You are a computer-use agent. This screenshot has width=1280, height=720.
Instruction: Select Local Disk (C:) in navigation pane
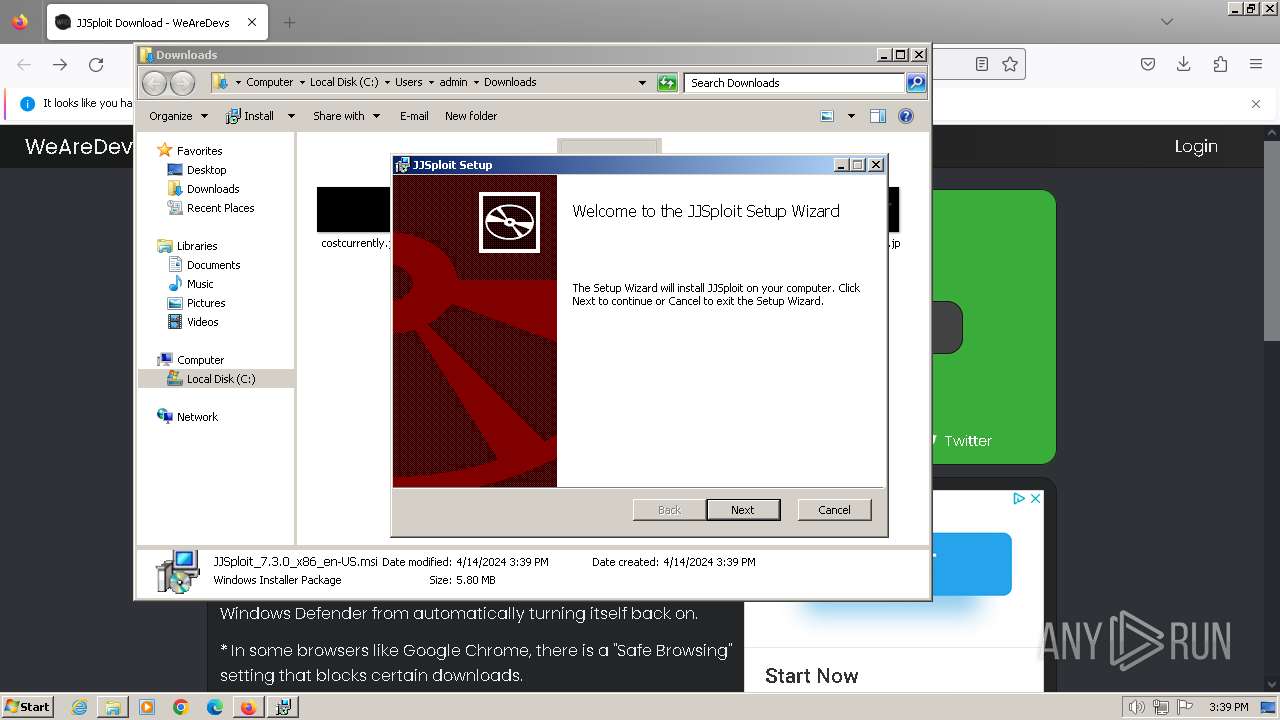[220, 379]
